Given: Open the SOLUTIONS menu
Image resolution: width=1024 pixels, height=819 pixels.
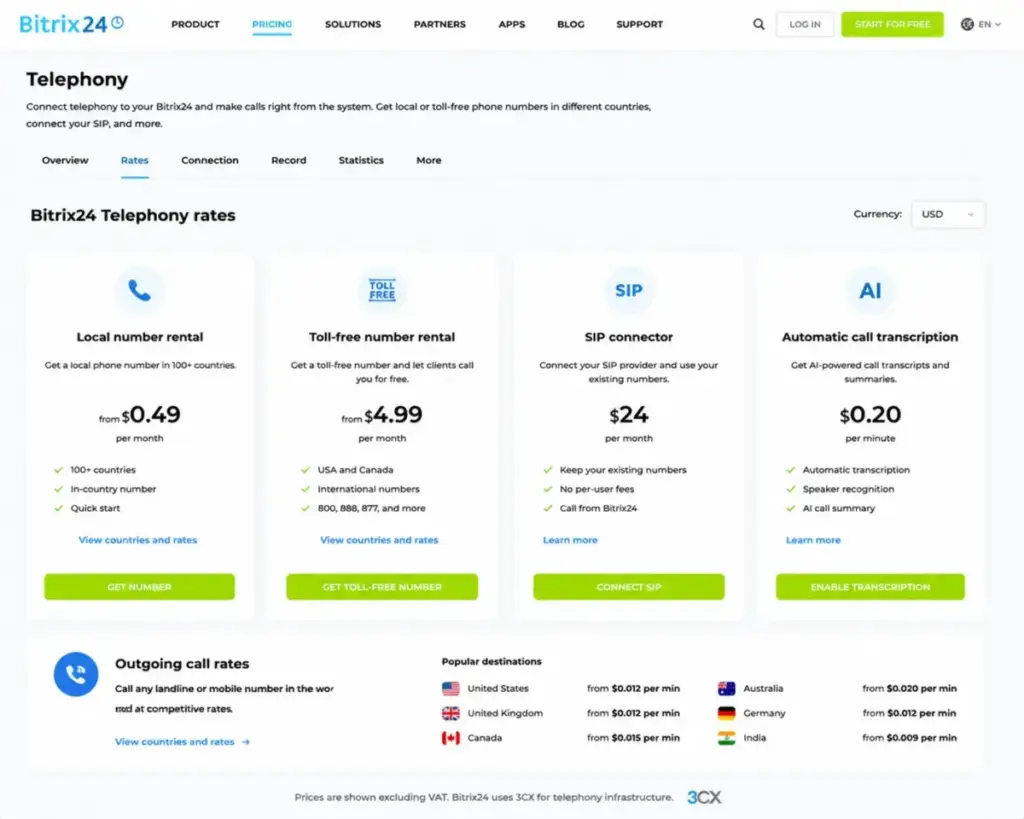Looking at the screenshot, I should 353,24.
